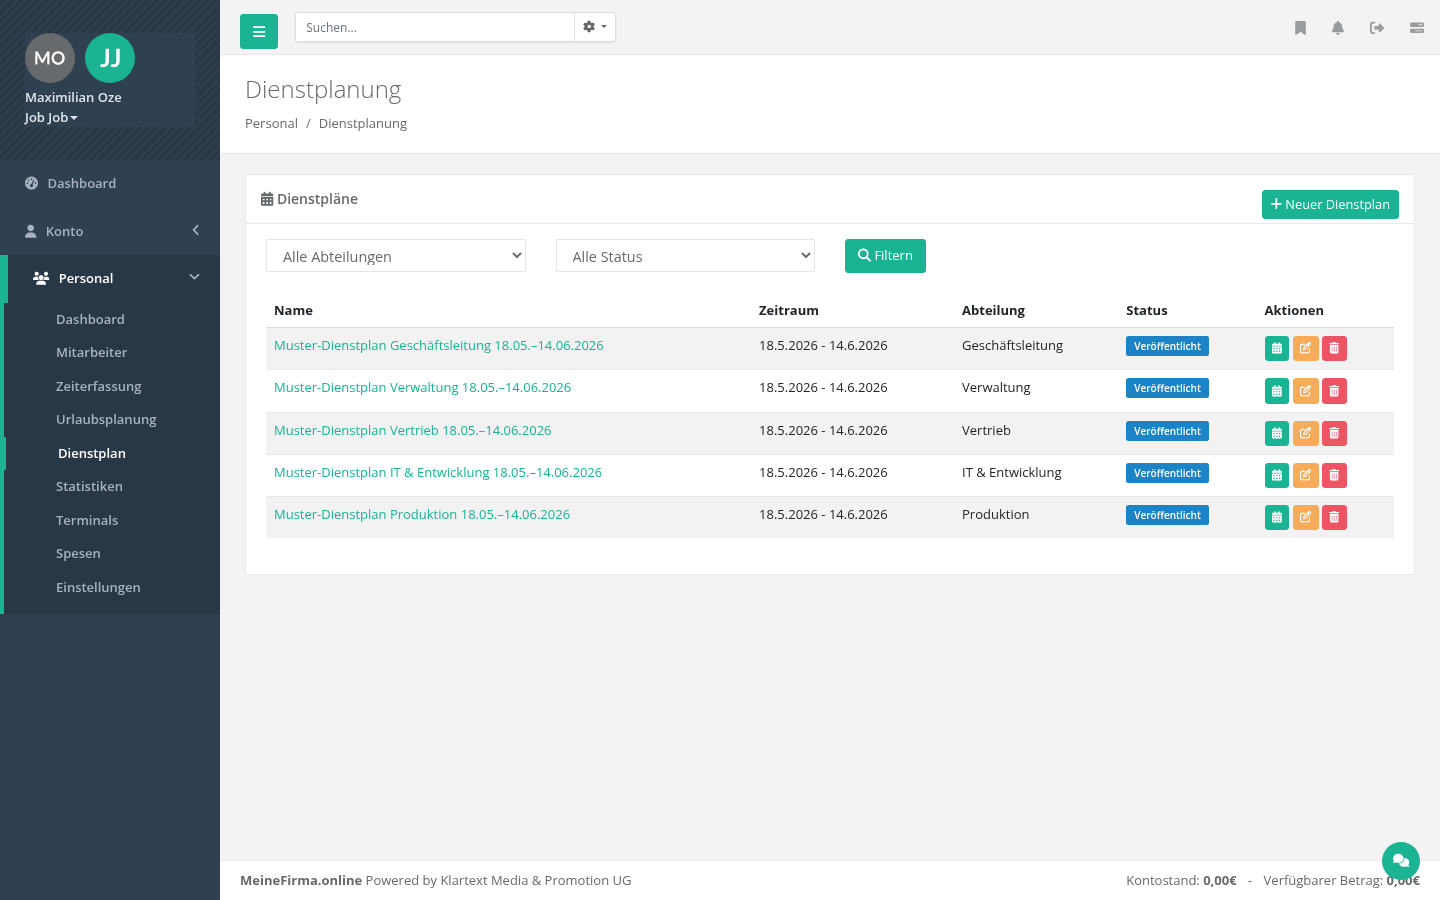Delete the Vertrieb plan via trash icon

point(1334,433)
